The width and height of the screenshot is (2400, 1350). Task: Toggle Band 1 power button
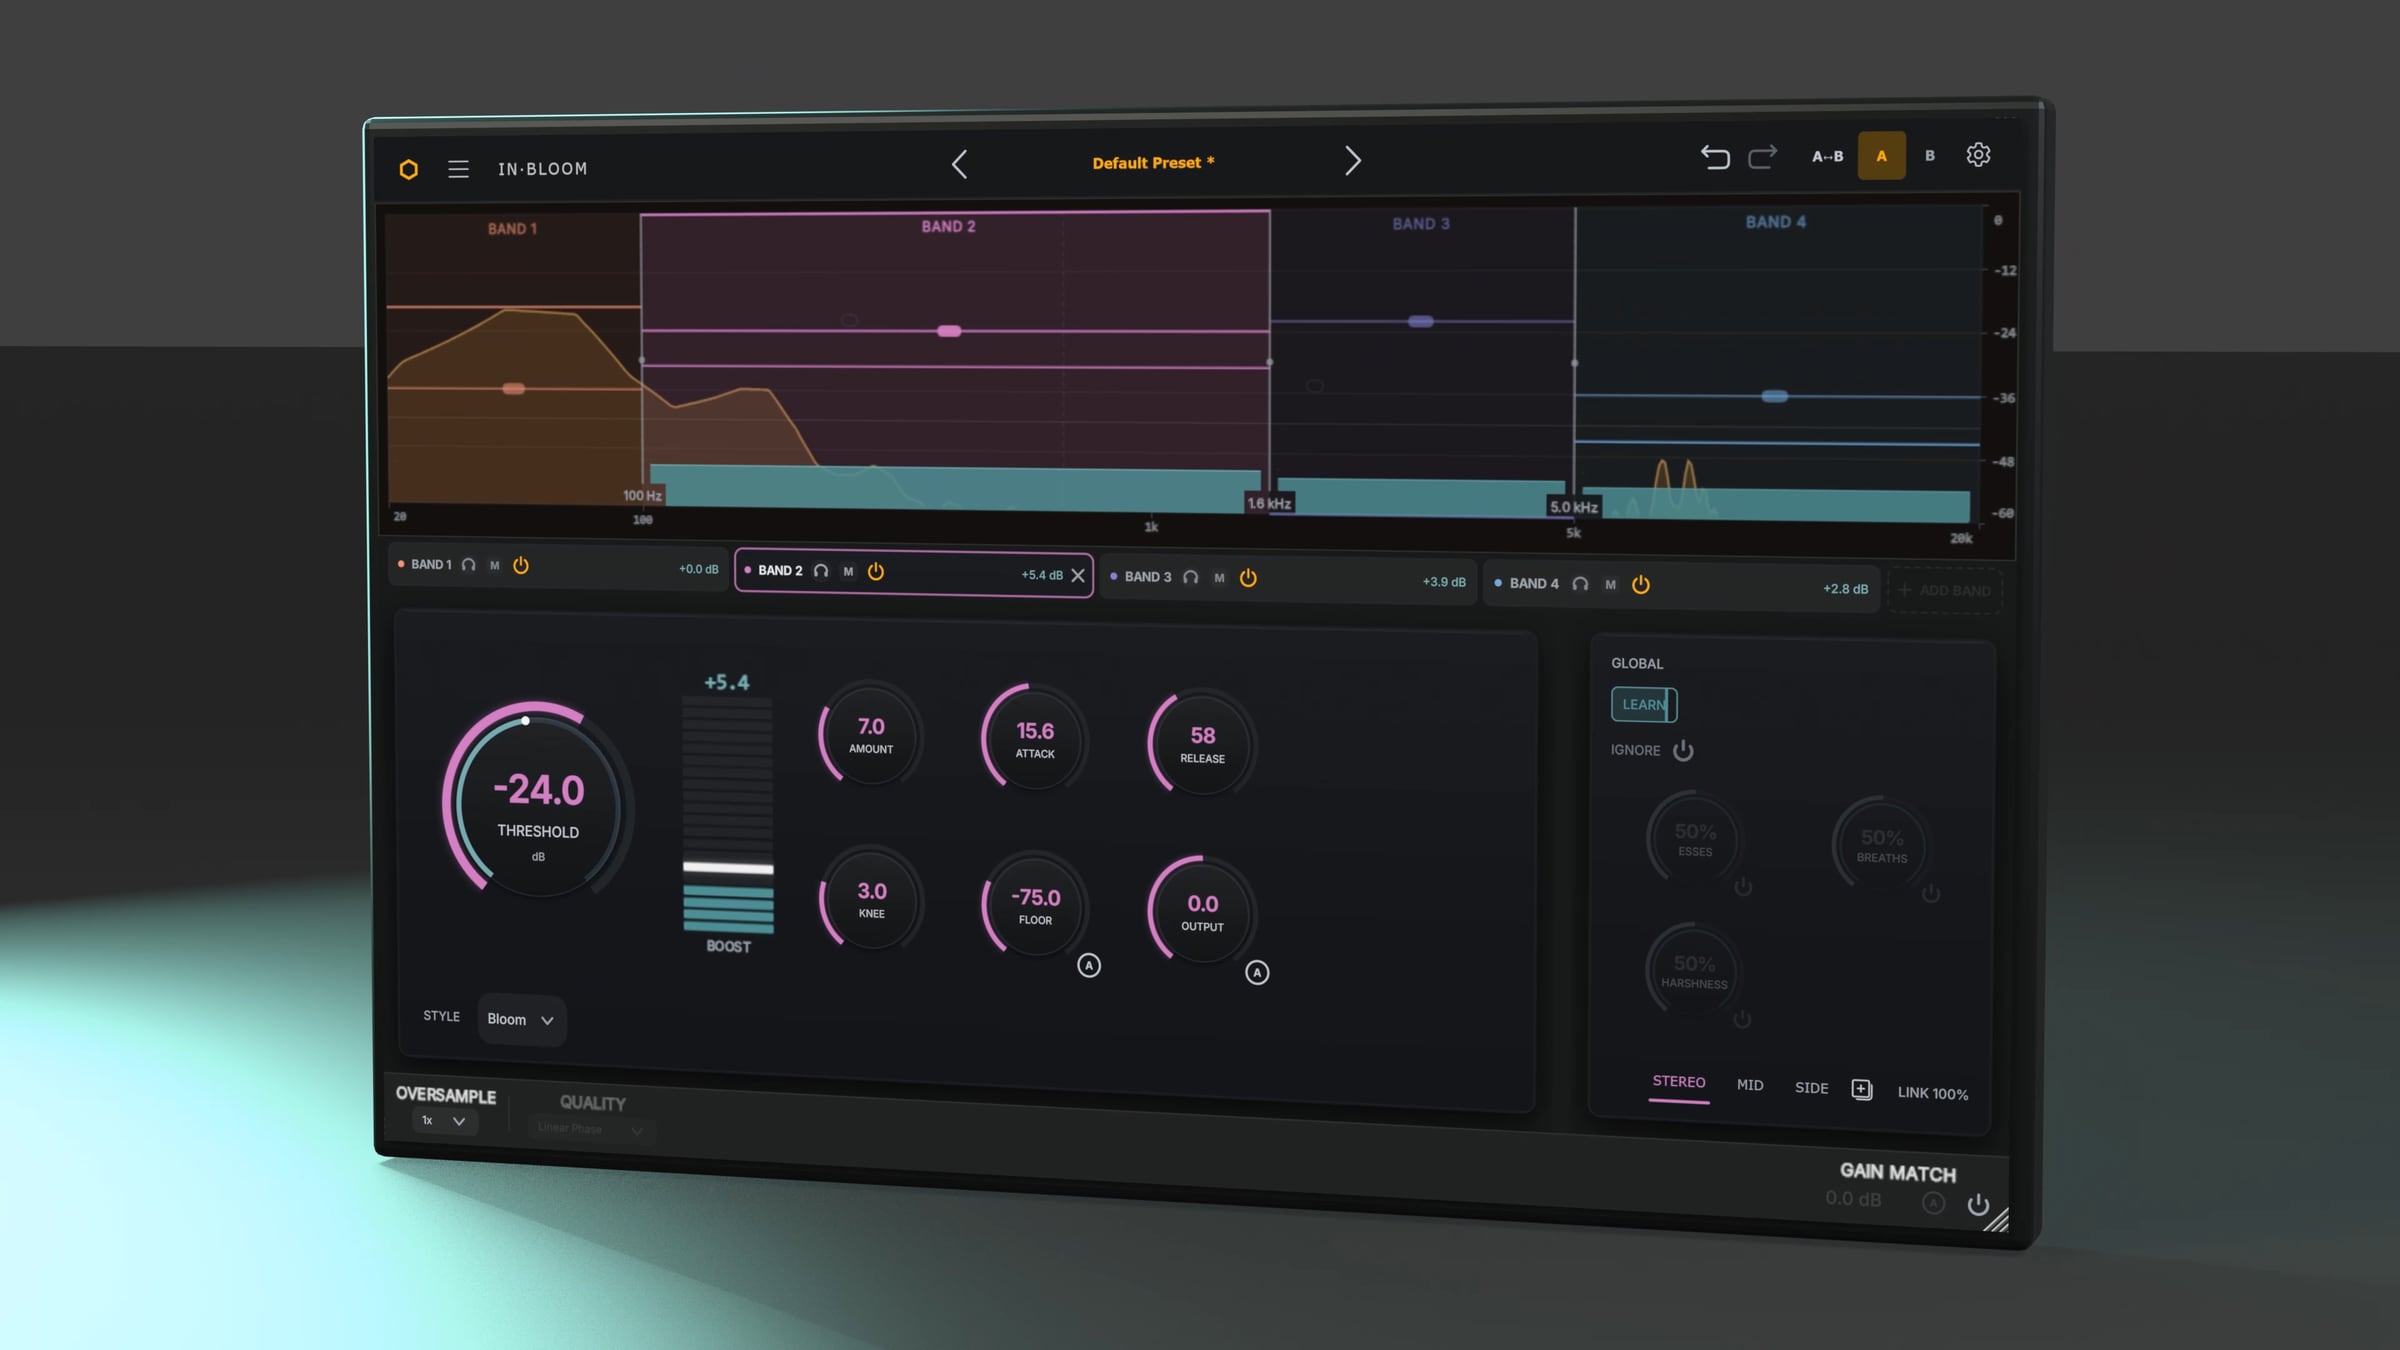521,565
